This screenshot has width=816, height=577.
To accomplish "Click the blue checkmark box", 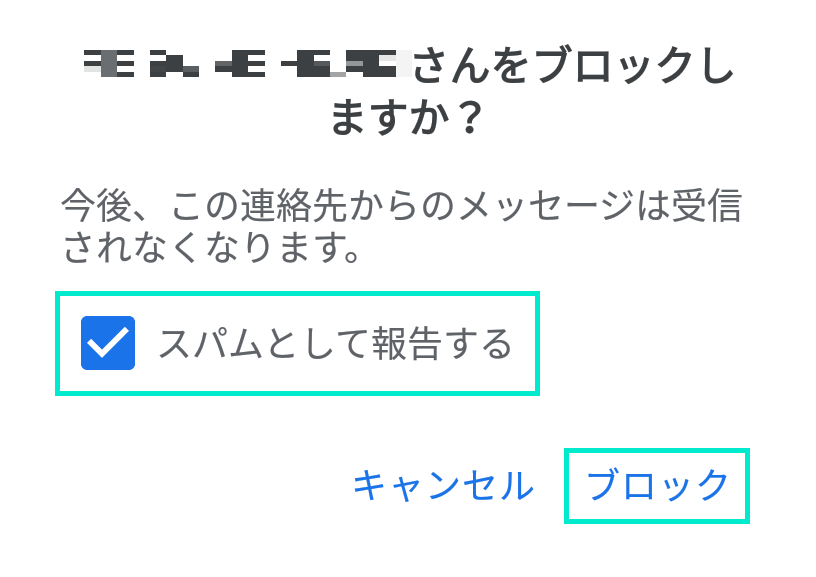I will (x=108, y=343).
